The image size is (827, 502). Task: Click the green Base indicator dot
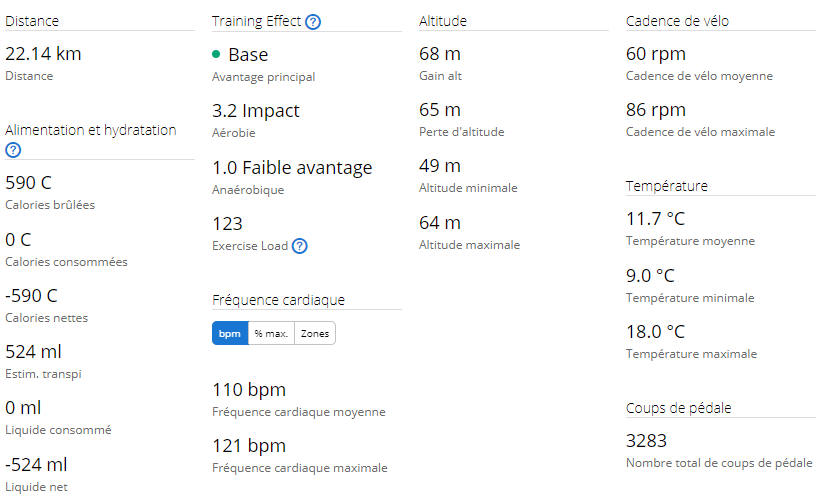click(216, 54)
